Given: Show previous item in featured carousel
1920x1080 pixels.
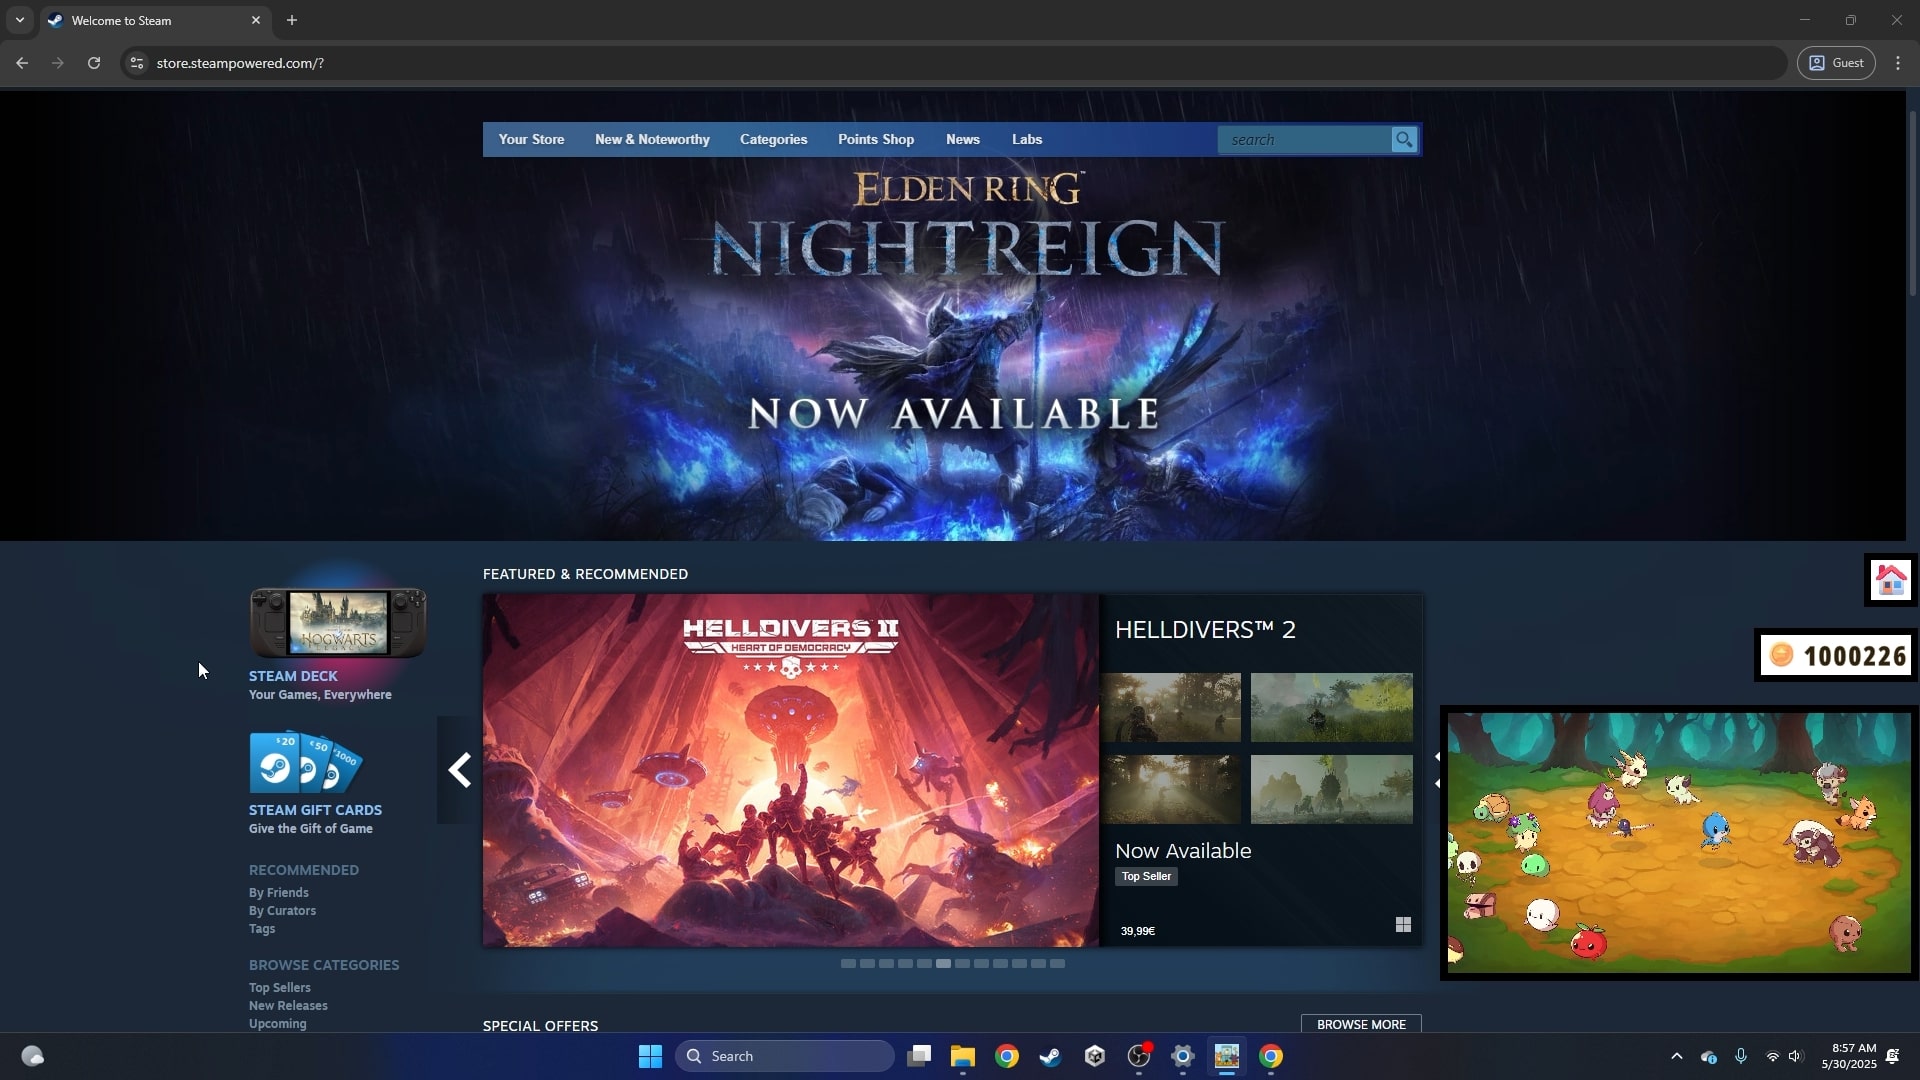Looking at the screenshot, I should (459, 770).
